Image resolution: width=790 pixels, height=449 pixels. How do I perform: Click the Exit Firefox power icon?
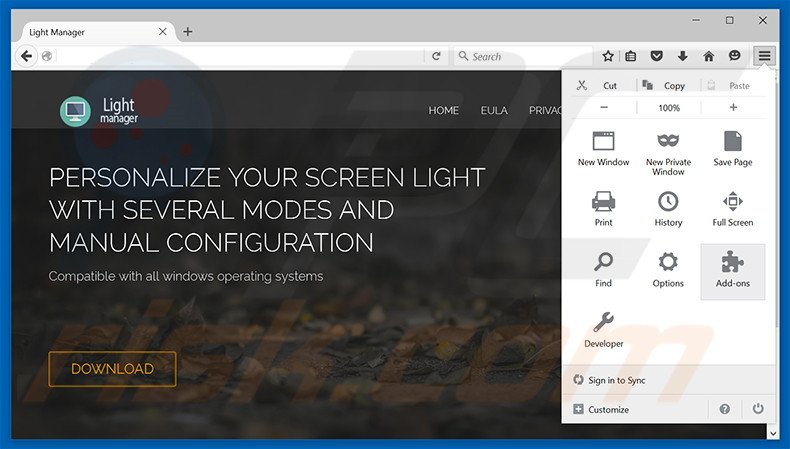(x=758, y=409)
